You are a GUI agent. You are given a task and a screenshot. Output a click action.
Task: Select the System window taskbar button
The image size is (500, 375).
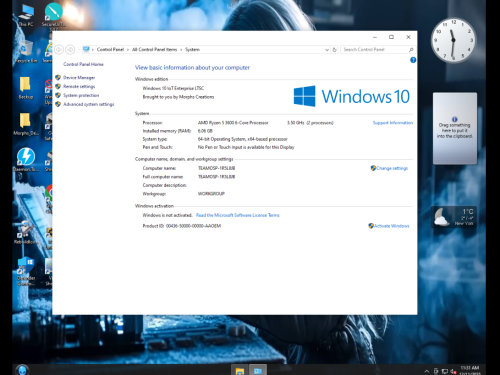[x=258, y=371]
